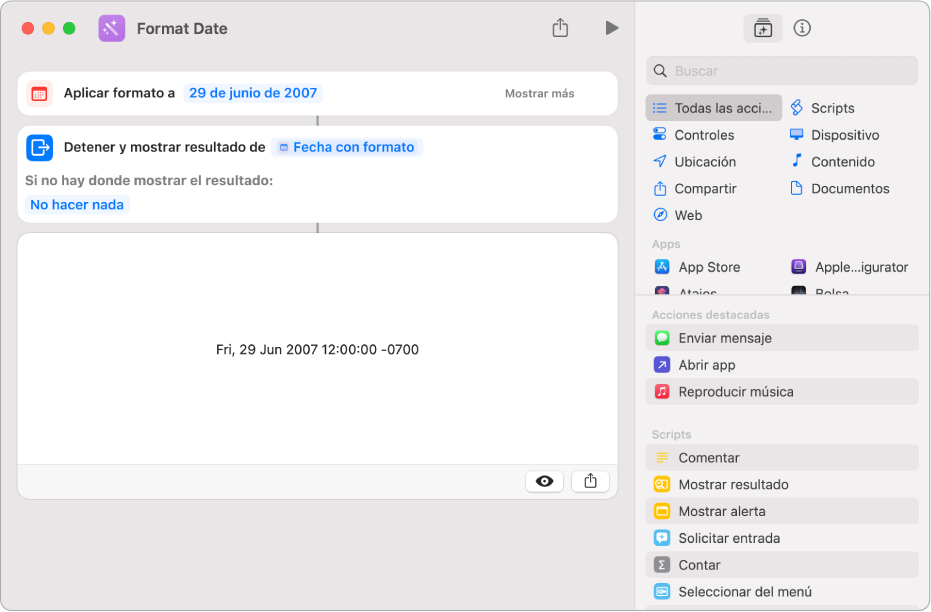Open the Controles category

coord(693,135)
